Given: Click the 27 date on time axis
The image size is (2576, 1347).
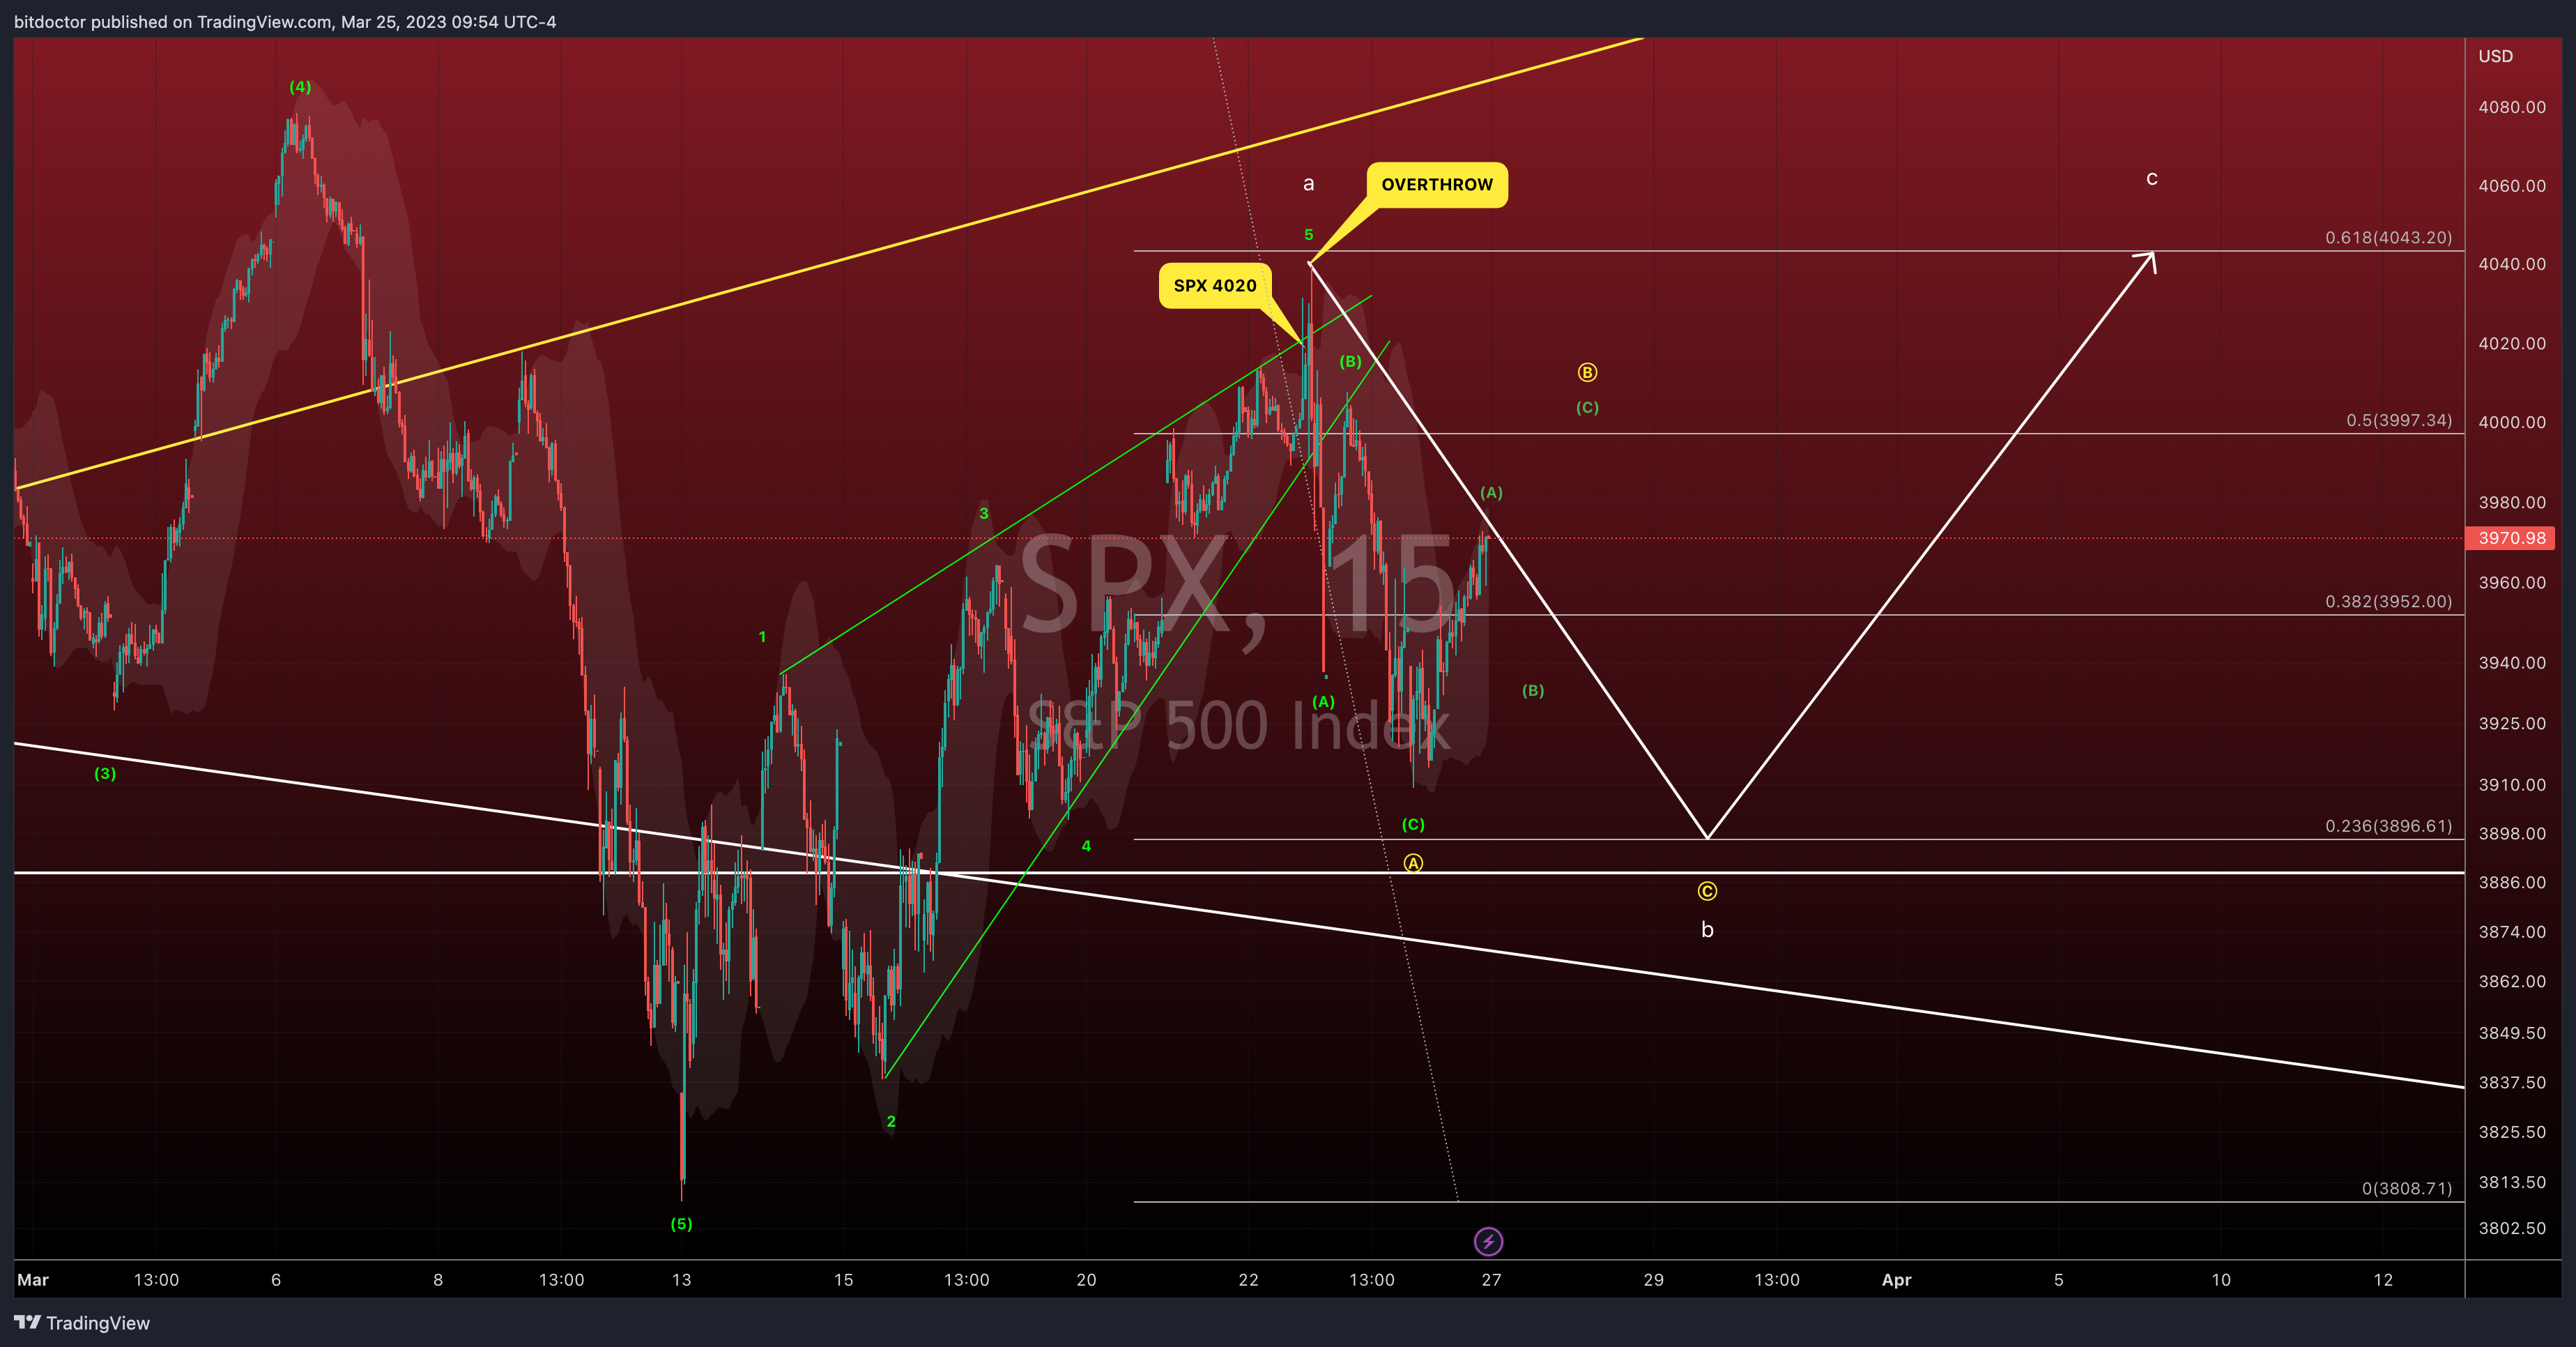Looking at the screenshot, I should 1491,1280.
